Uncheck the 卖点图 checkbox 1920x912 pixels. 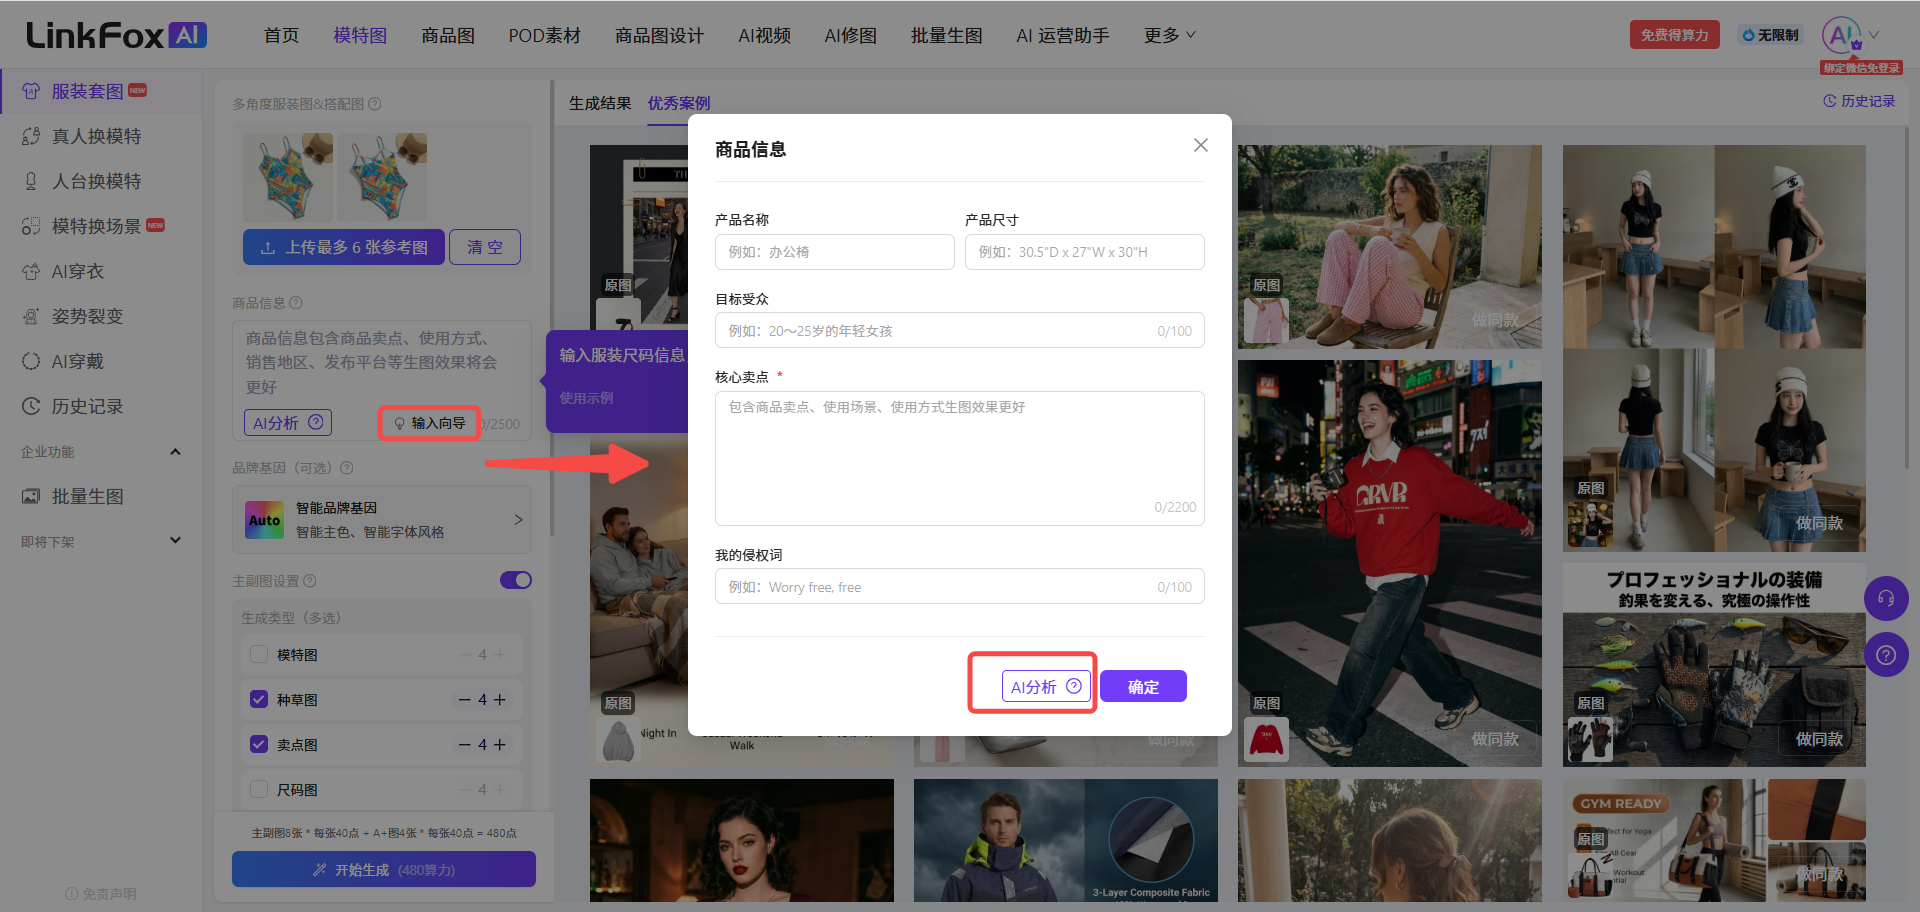tap(259, 745)
